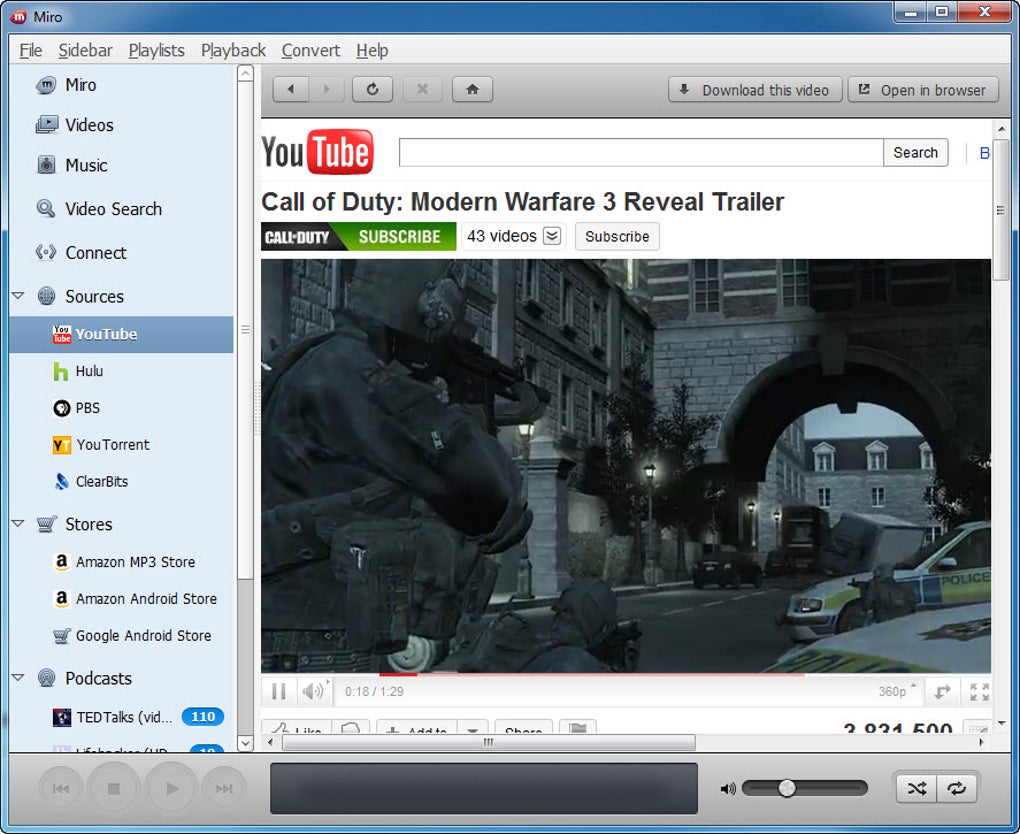Click the TEDTalks podcast thumbnail icon

61,717
